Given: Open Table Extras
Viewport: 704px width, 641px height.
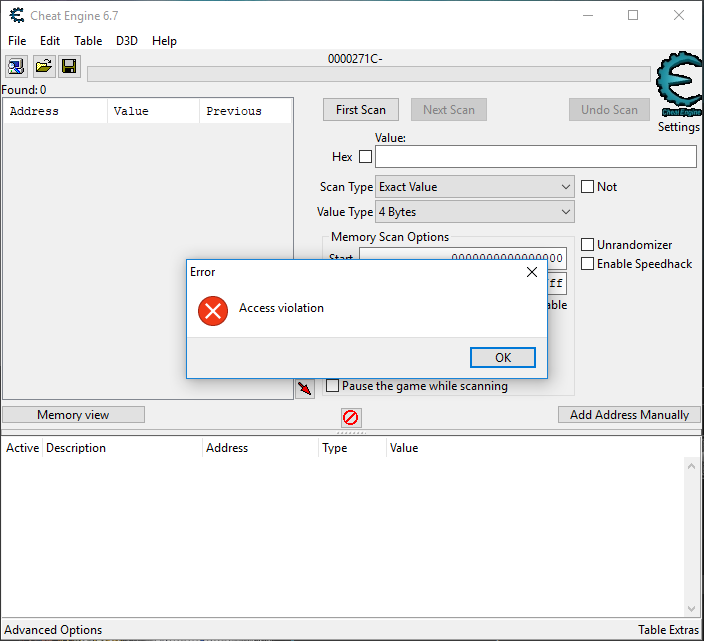Looking at the screenshot, I should click(668, 630).
